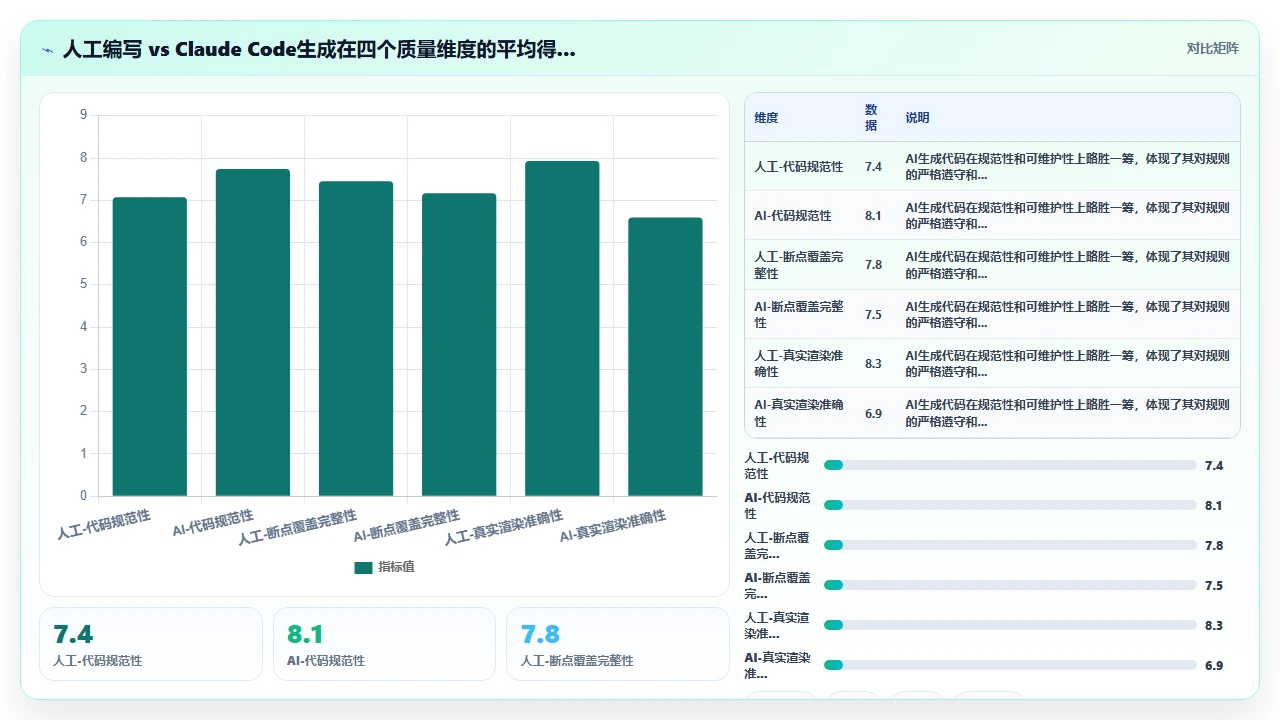The image size is (1280, 720).
Task: Click the AI-代码规范性 bar in chart
Action: [253, 332]
